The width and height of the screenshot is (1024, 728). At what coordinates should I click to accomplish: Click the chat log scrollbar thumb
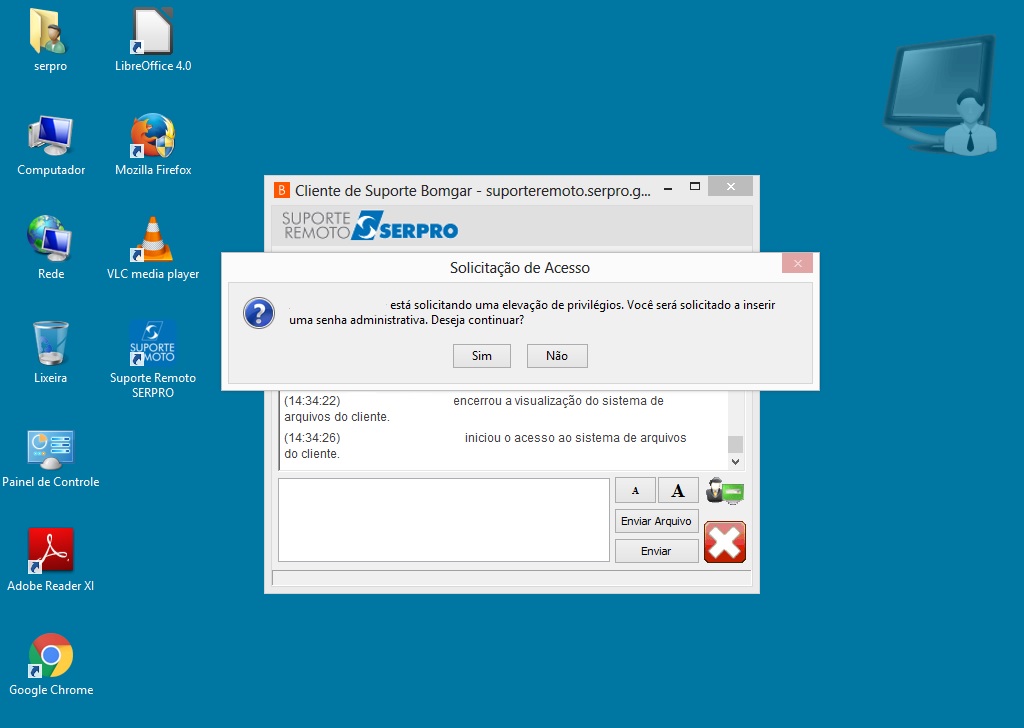735,444
